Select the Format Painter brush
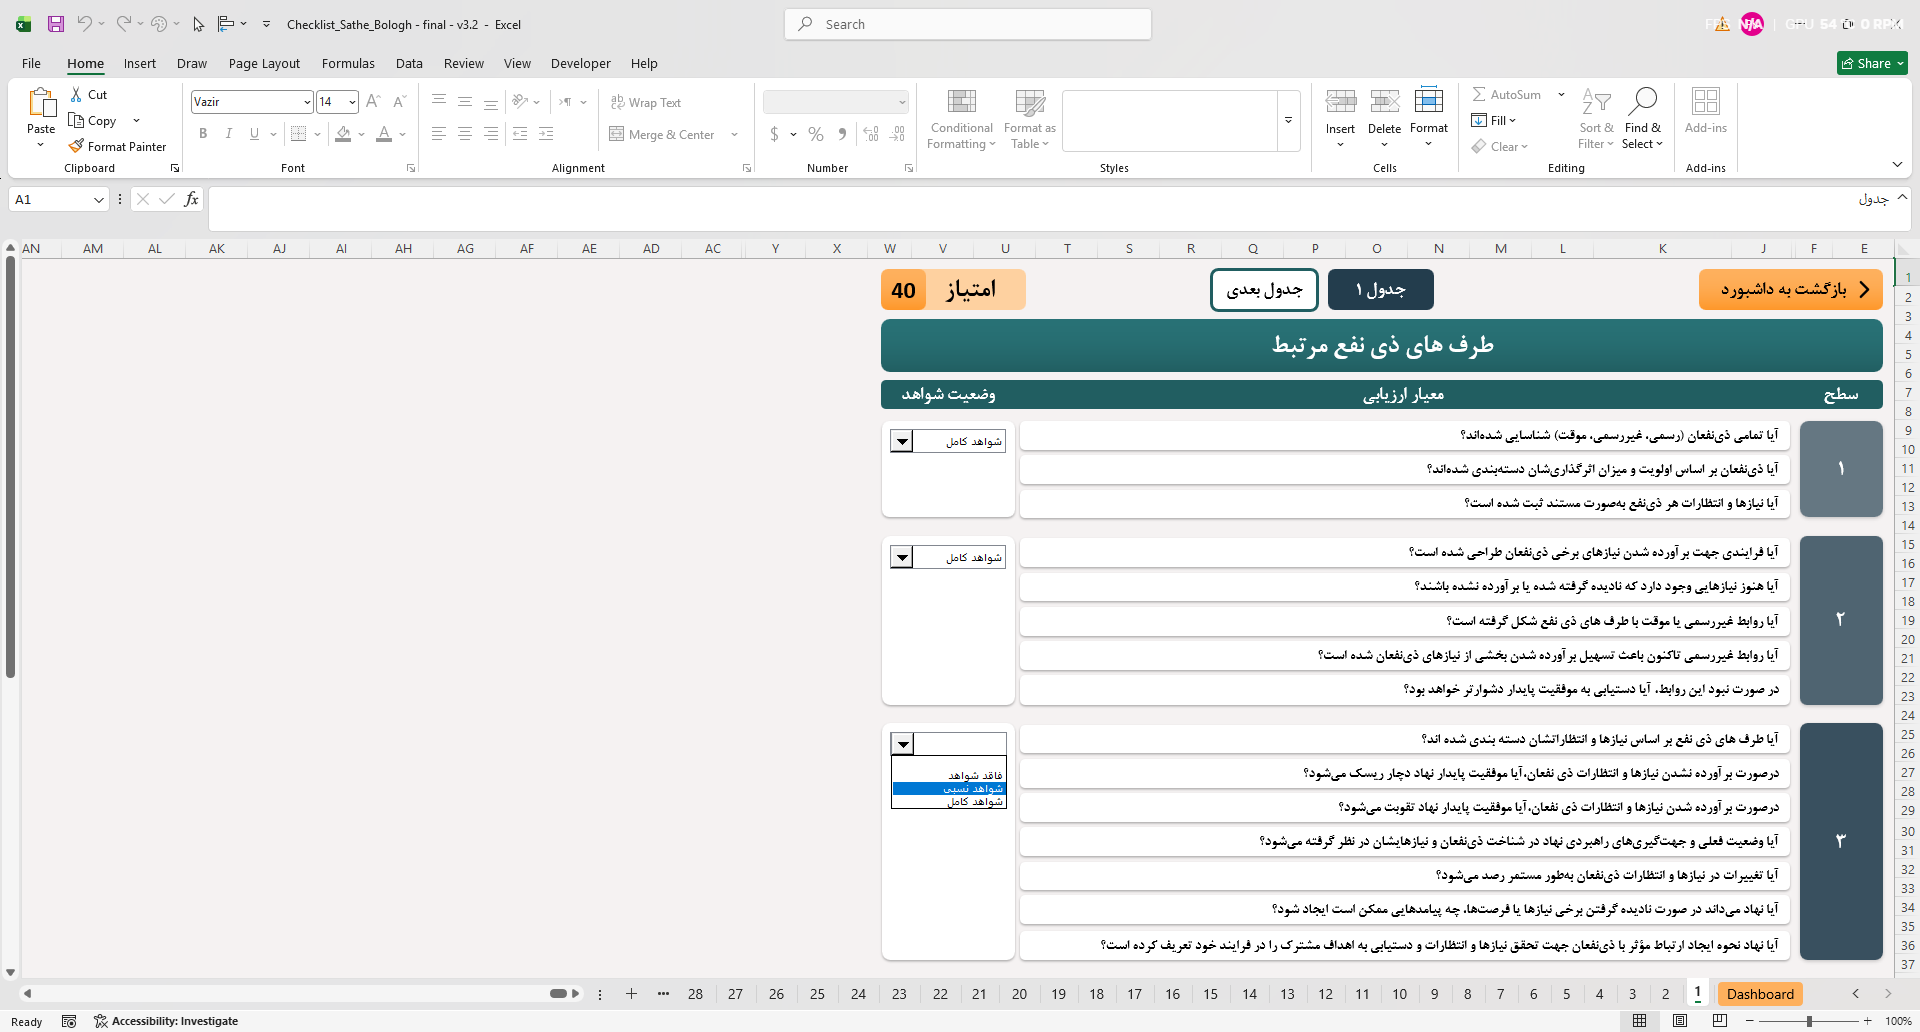The image size is (1920, 1032). (76, 146)
